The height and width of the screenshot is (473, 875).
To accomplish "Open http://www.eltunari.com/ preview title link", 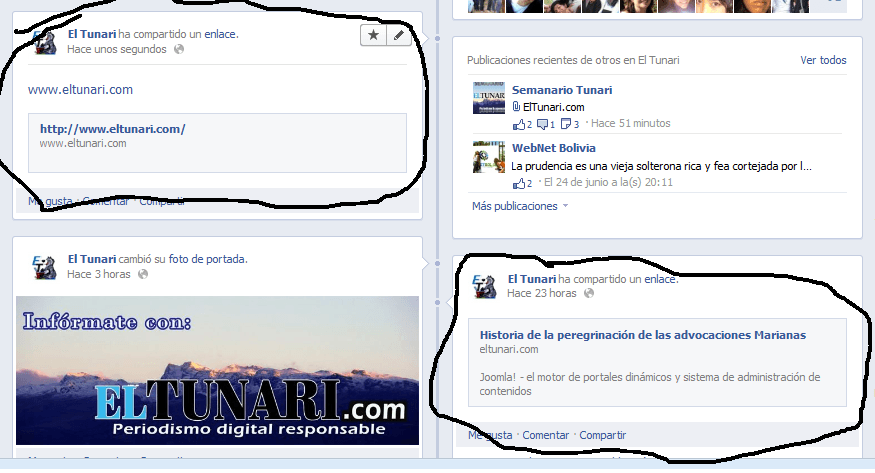I will [113, 129].
